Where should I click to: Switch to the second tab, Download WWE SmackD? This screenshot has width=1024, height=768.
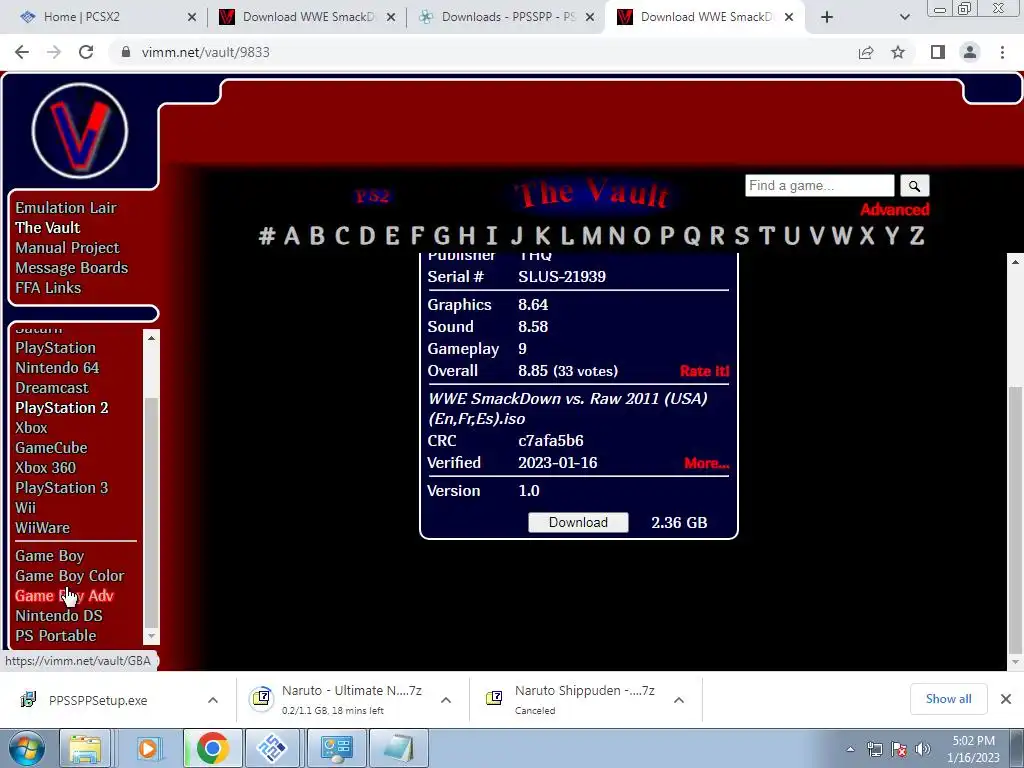tap(309, 17)
